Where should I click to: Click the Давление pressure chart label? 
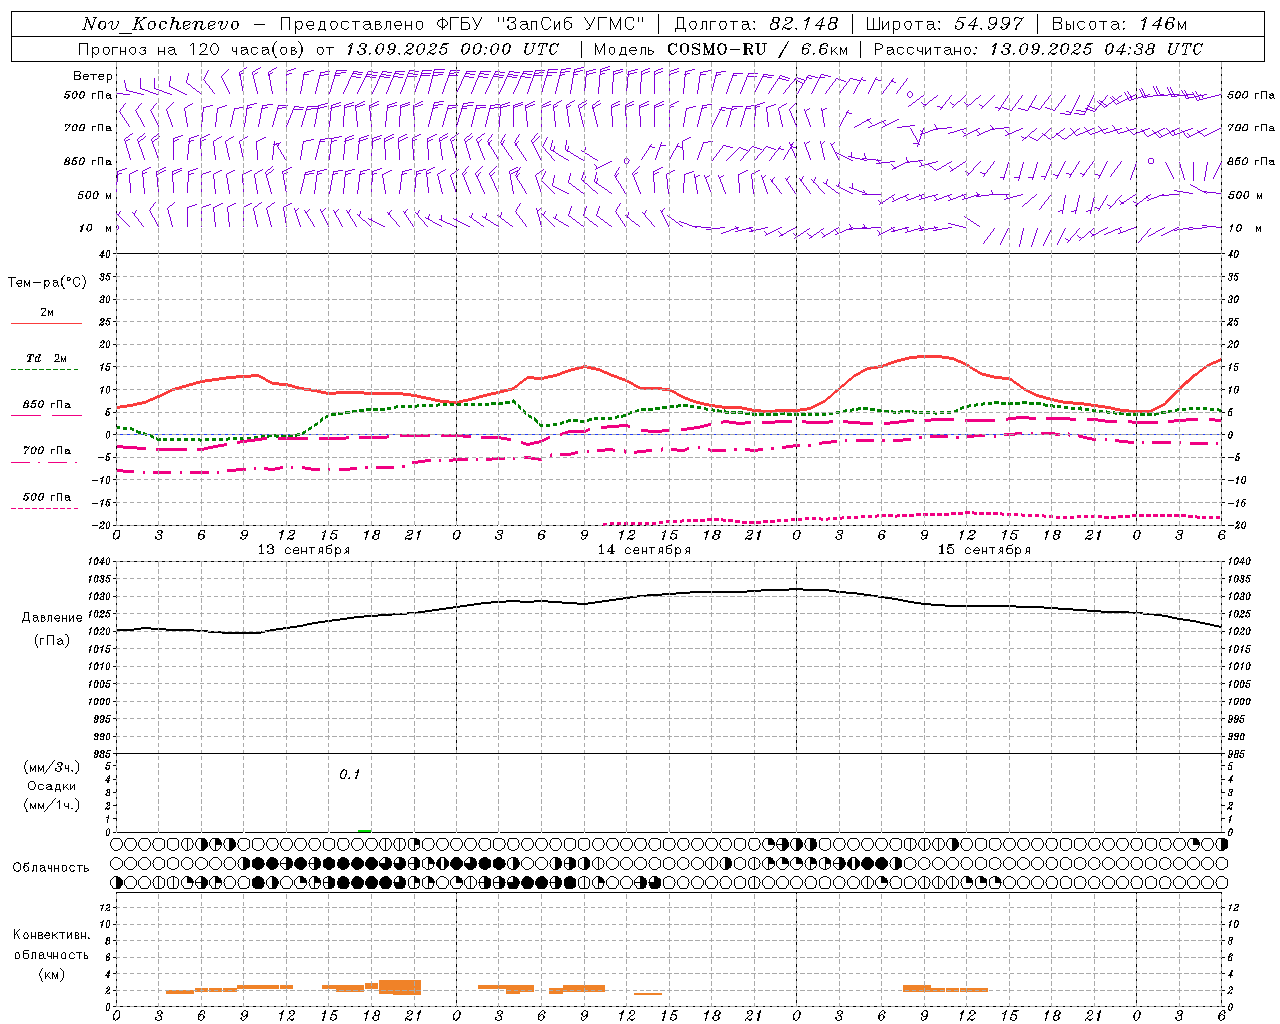coord(51,618)
